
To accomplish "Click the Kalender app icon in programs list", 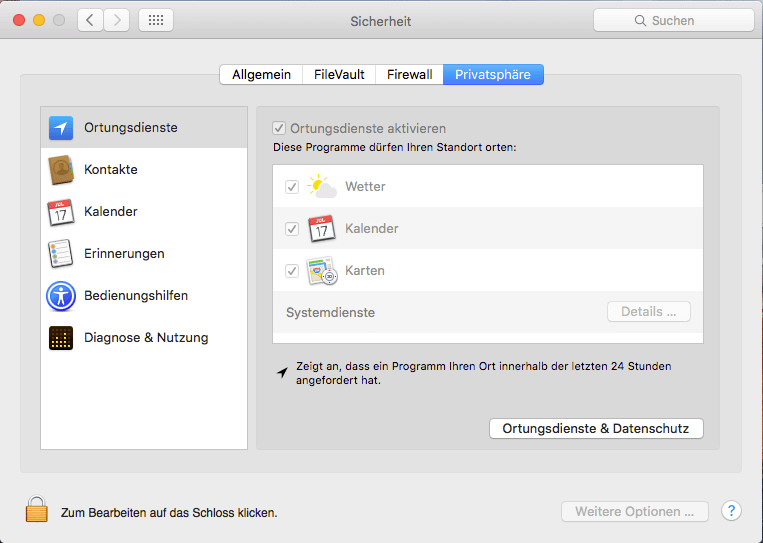I will (322, 229).
